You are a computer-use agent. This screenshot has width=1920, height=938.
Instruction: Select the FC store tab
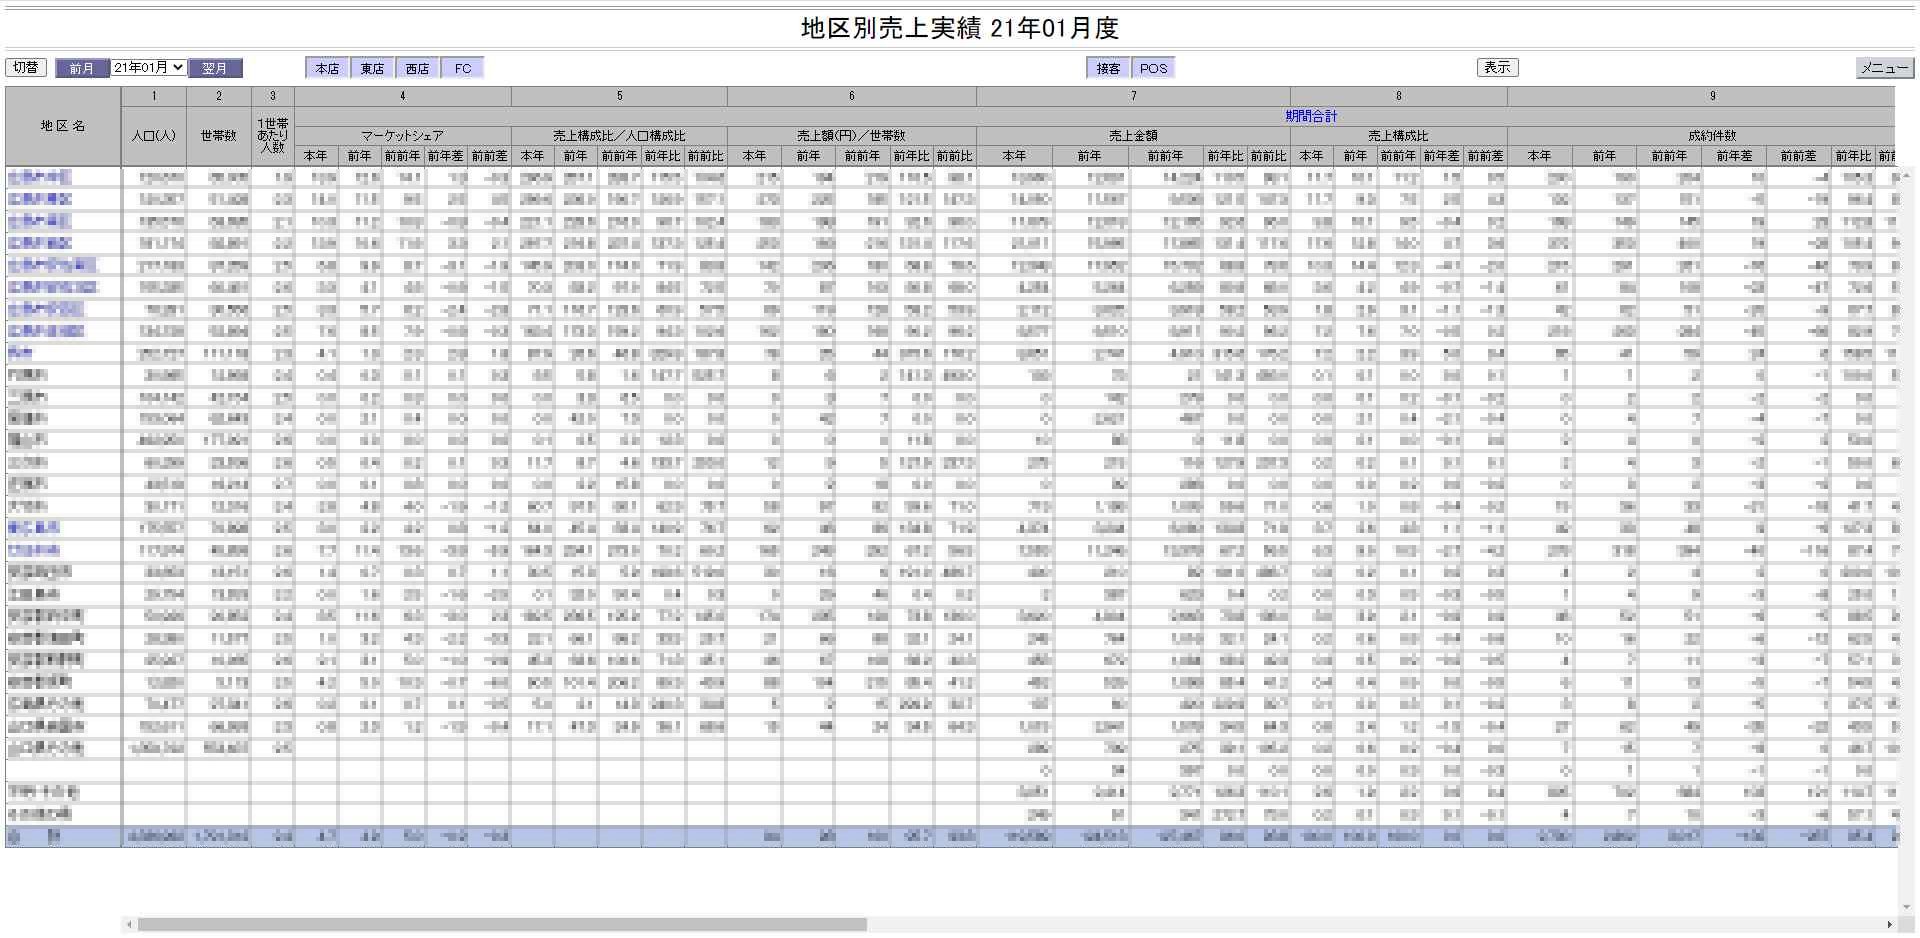pyautogui.click(x=463, y=68)
